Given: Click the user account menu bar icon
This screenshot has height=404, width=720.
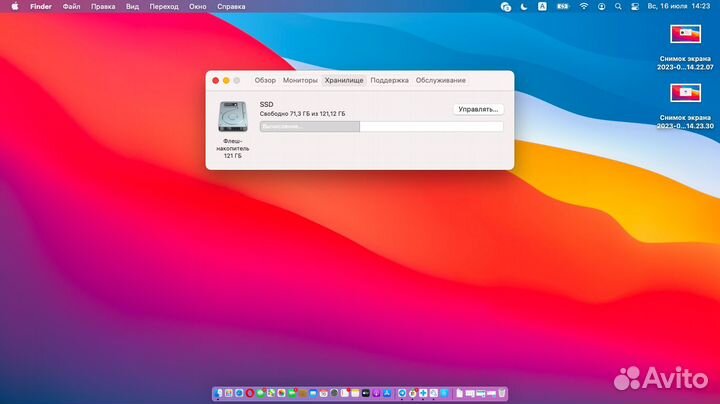Looking at the screenshot, I should click(602, 6).
